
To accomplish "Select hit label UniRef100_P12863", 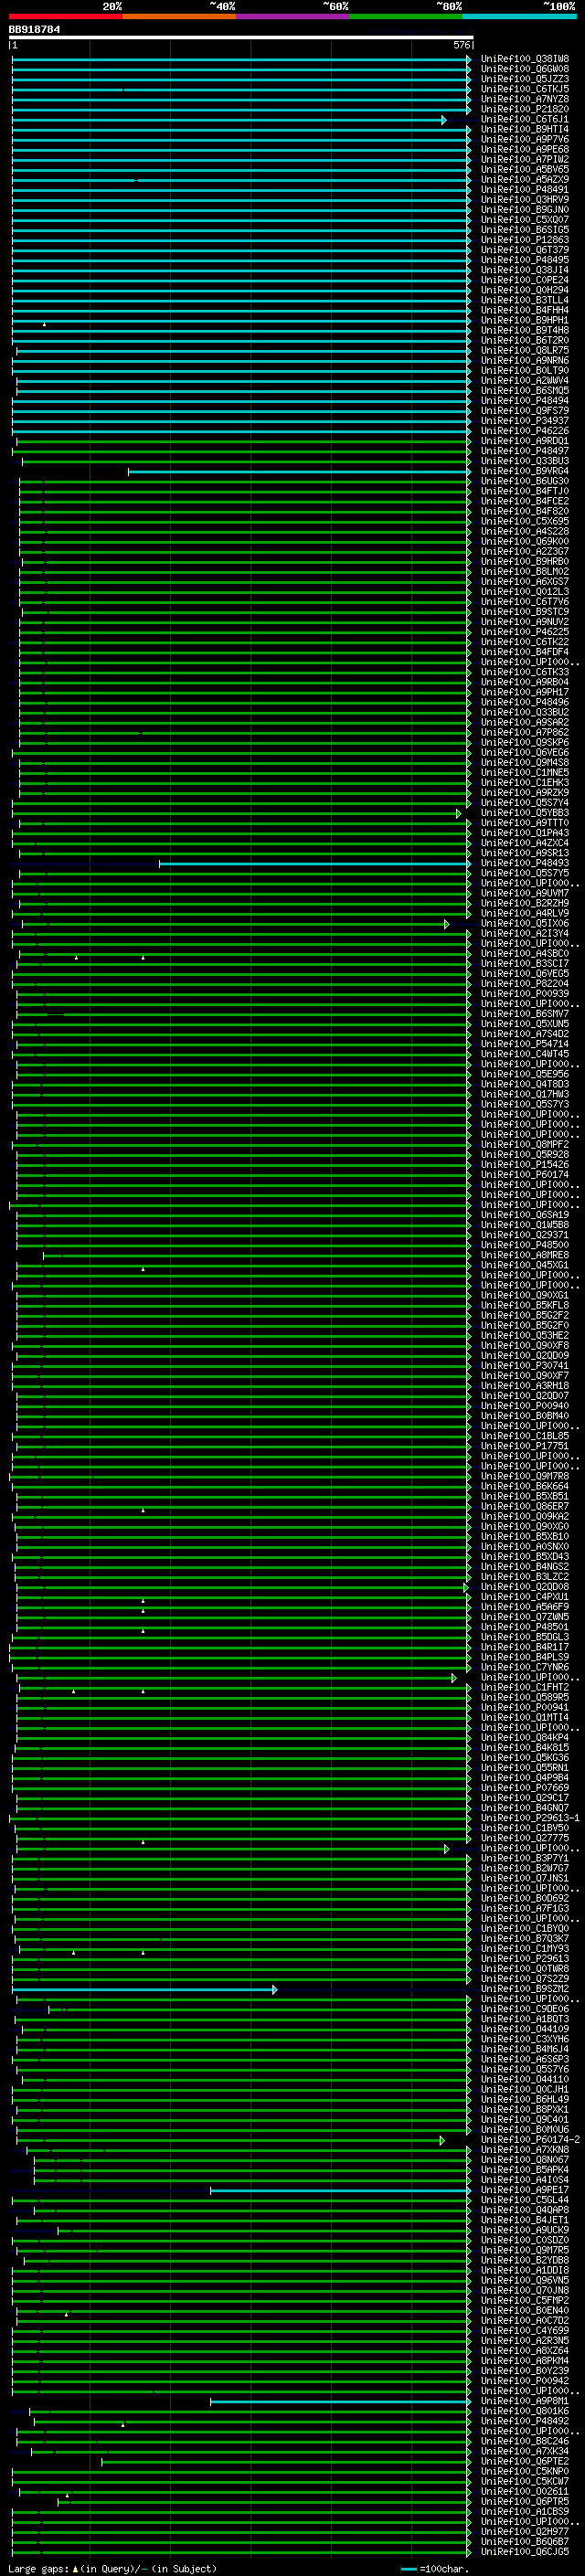I will [x=525, y=240].
